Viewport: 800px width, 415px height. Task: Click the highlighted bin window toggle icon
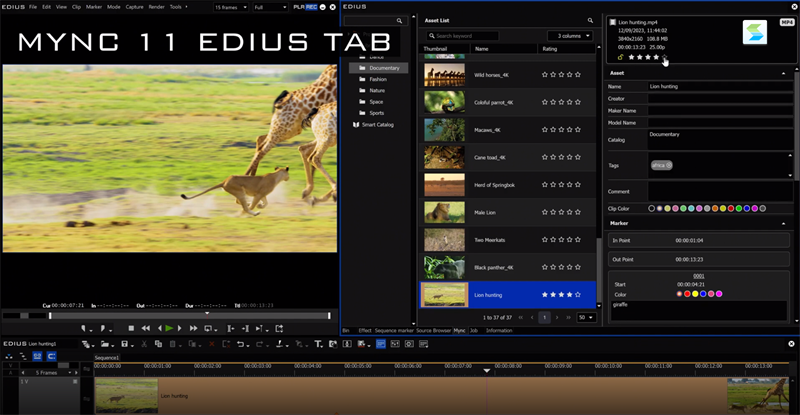381,344
